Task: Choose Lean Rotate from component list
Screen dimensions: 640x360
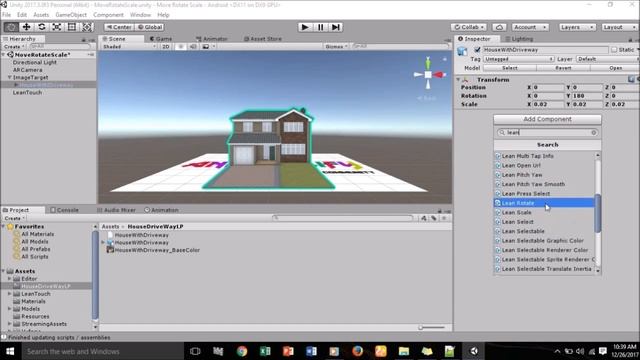Action: pos(544,203)
